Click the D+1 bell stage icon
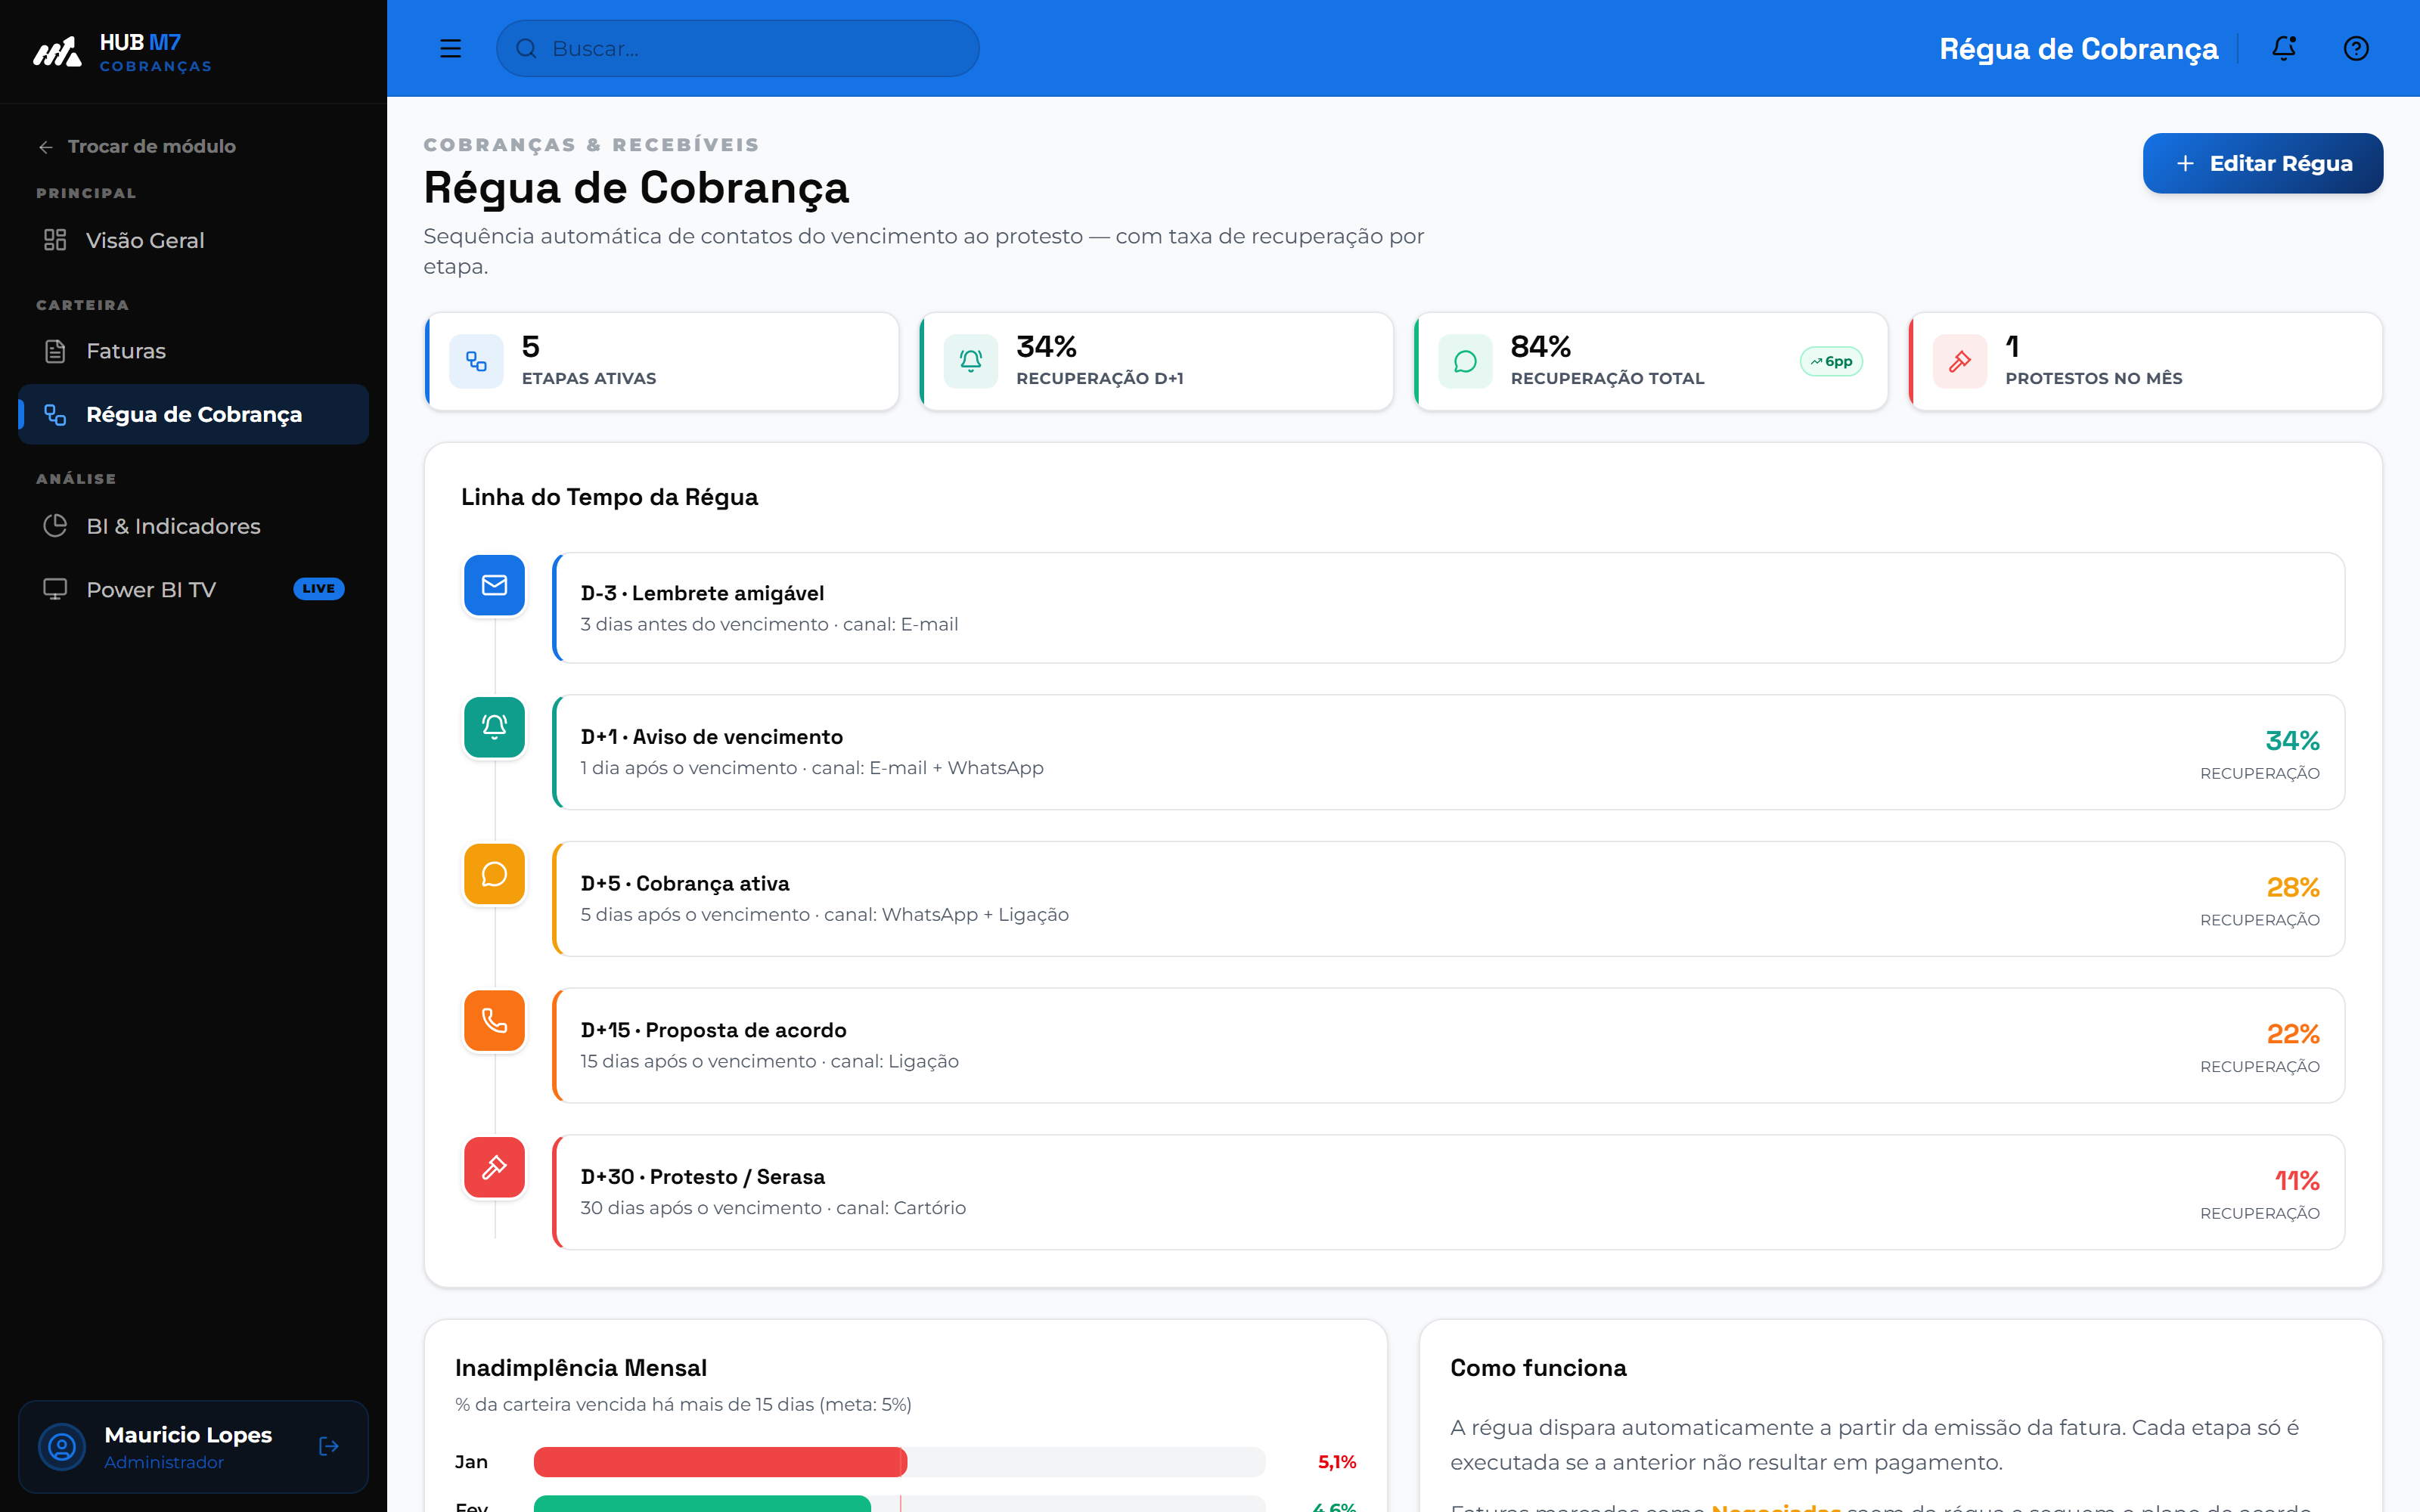The width and height of the screenshot is (2420, 1512). point(494,727)
